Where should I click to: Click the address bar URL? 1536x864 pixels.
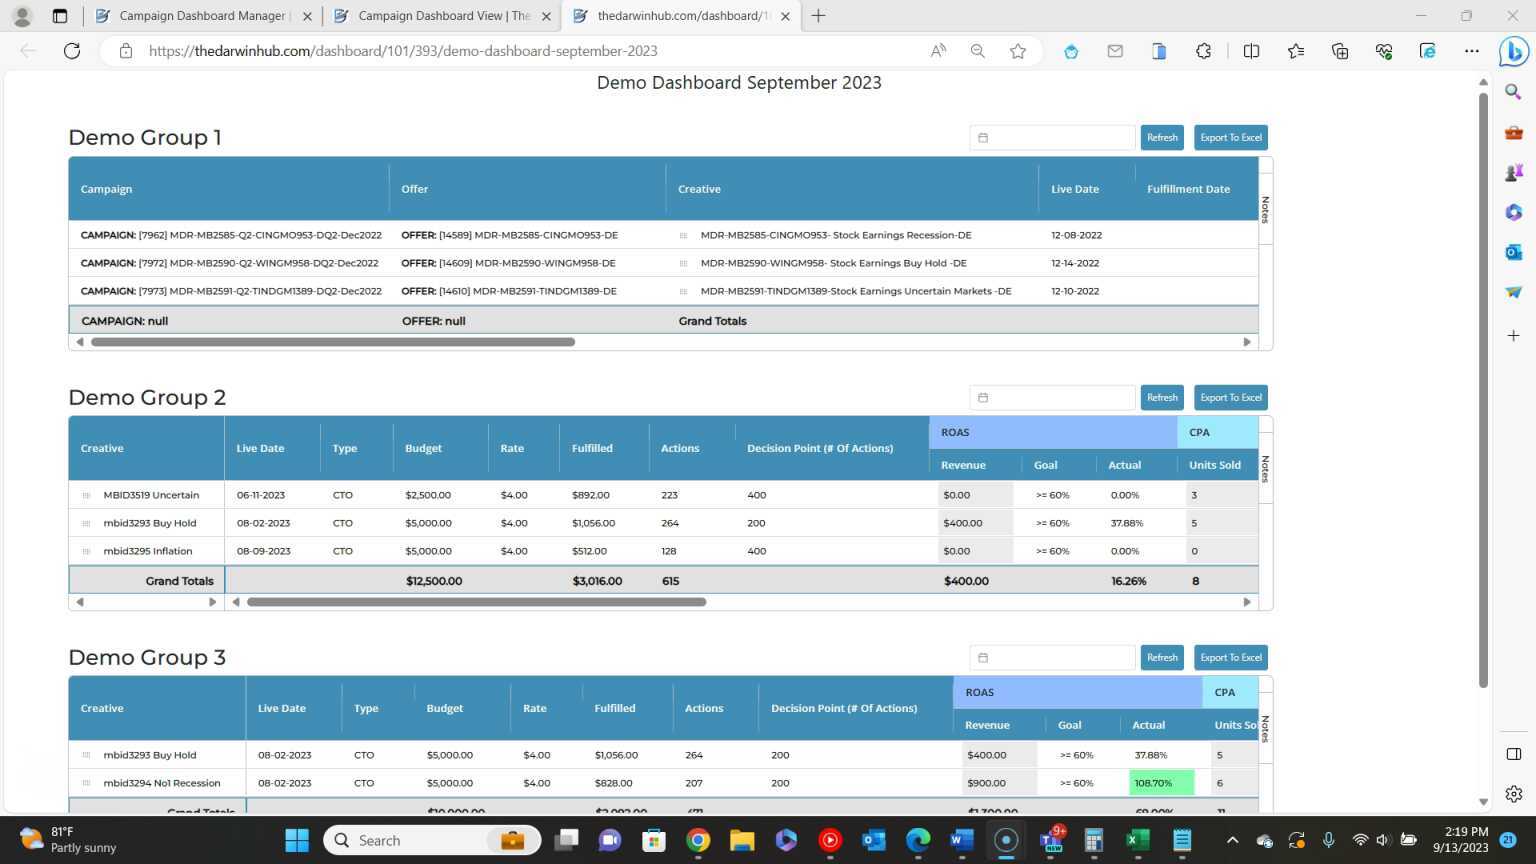(x=403, y=51)
